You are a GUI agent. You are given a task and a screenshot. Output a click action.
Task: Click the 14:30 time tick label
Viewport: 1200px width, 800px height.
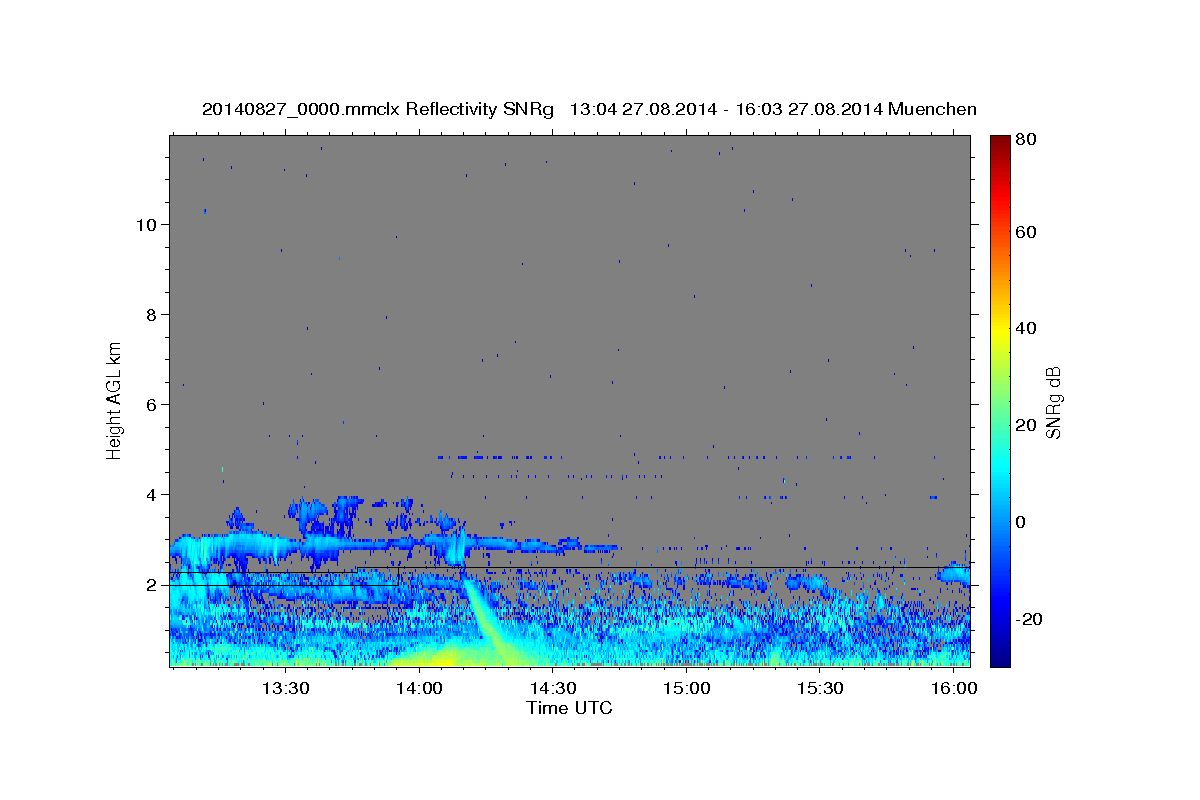point(553,688)
